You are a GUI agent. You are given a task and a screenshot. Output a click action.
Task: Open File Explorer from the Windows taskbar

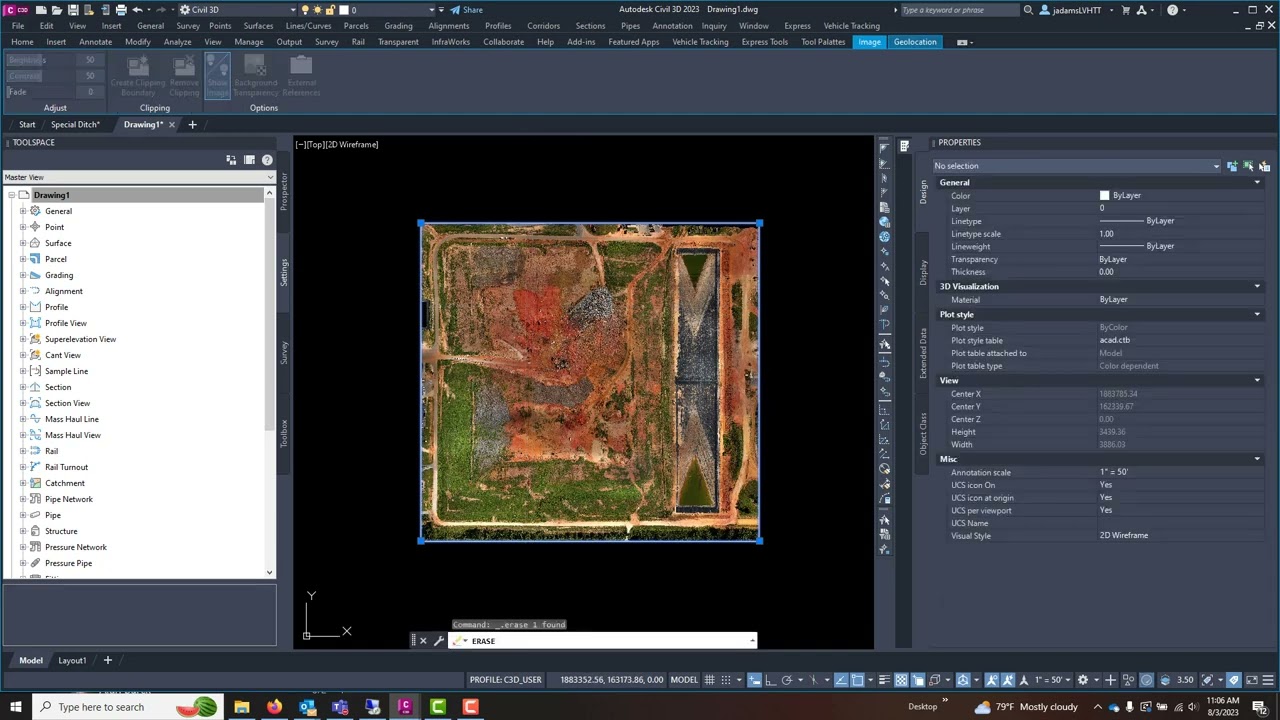241,707
